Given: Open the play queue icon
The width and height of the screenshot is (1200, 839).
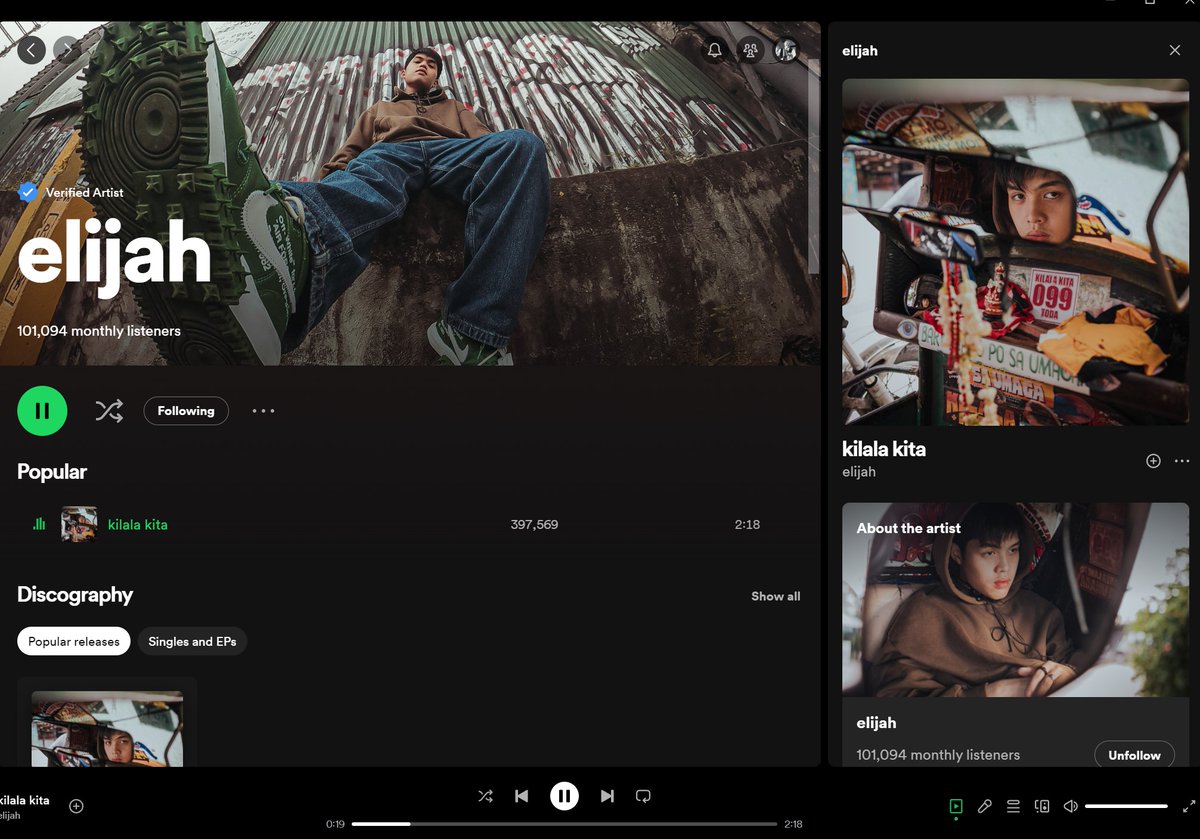Looking at the screenshot, I should (1013, 806).
